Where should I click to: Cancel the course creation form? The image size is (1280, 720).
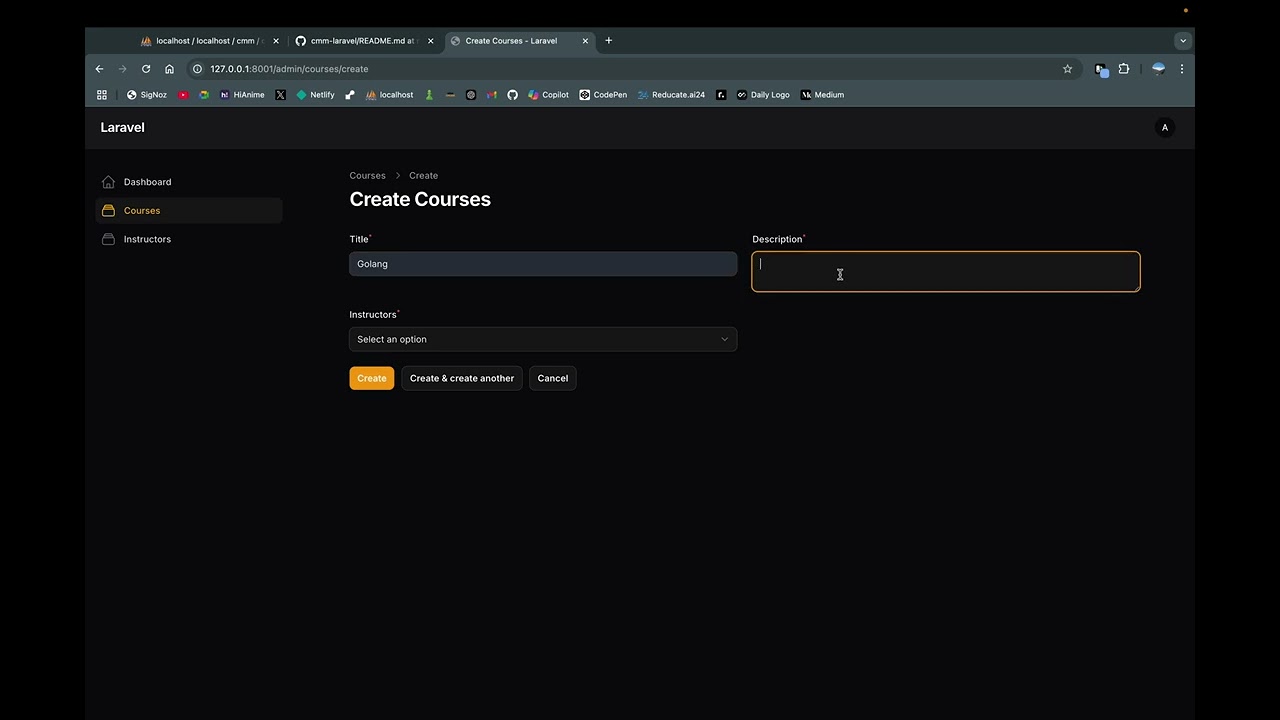(553, 378)
